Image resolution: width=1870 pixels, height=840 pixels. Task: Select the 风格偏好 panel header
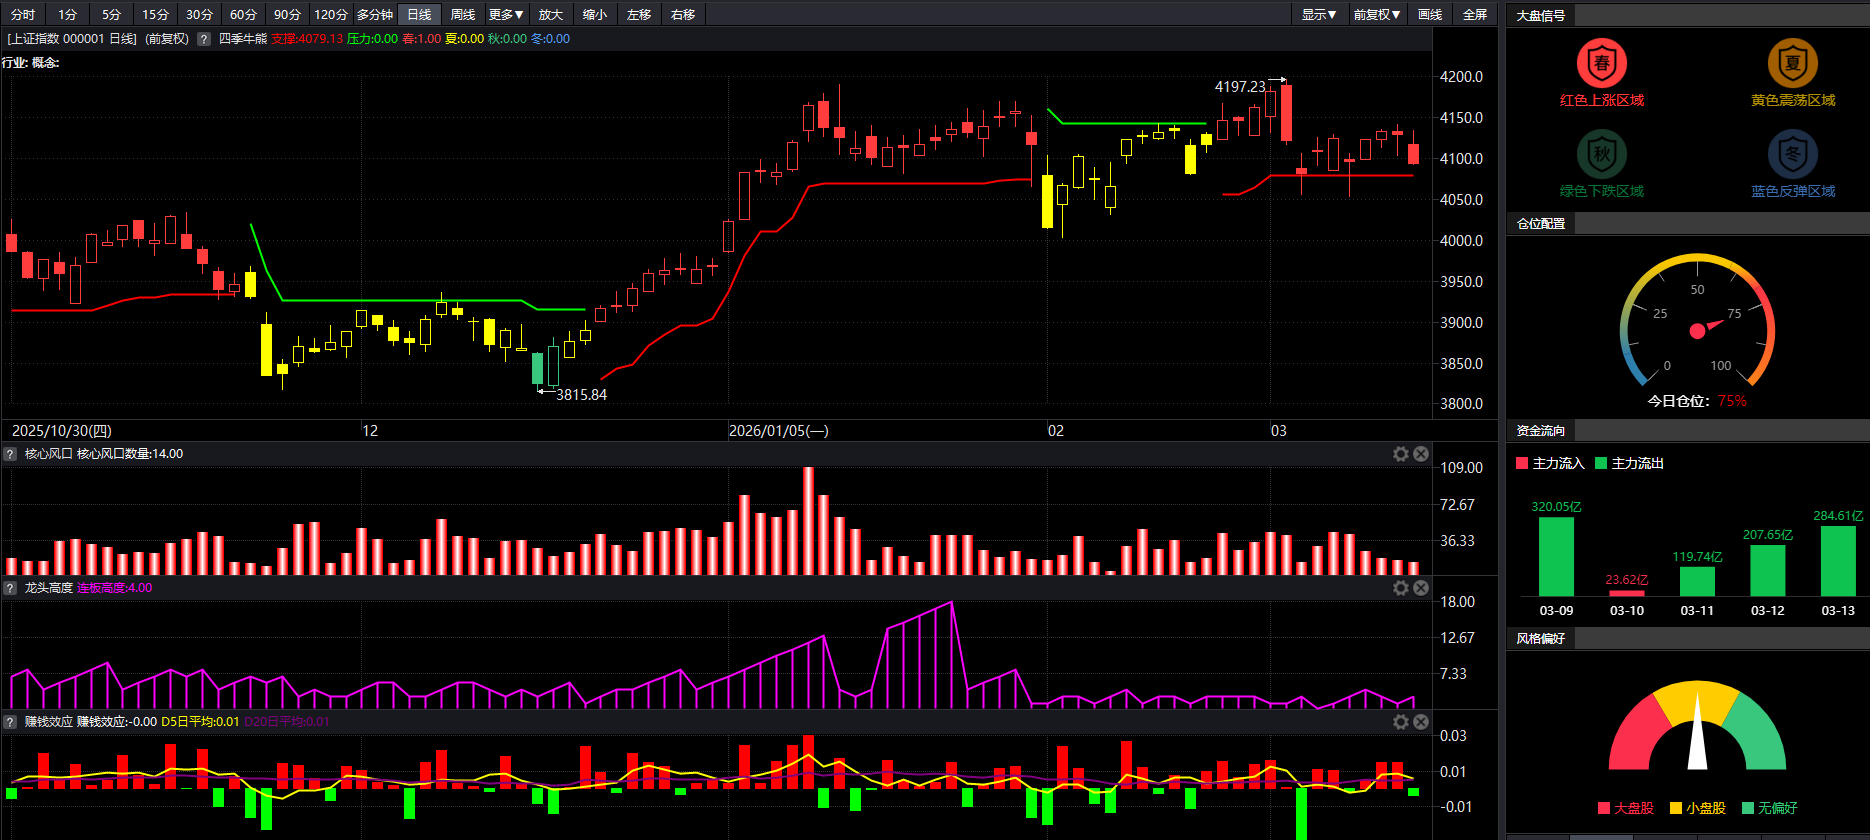click(1541, 638)
